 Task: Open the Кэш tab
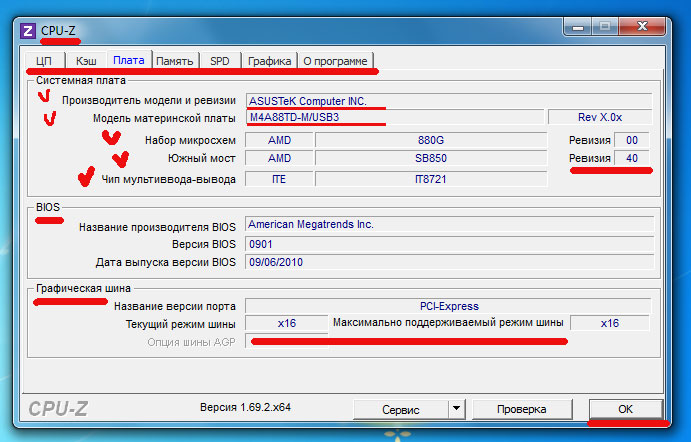tap(86, 61)
